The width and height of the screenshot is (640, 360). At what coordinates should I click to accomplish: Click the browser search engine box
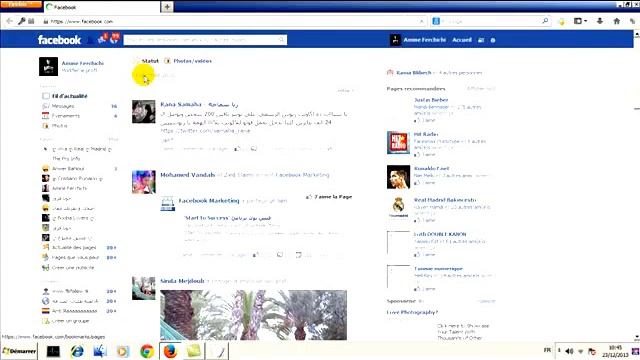point(490,21)
